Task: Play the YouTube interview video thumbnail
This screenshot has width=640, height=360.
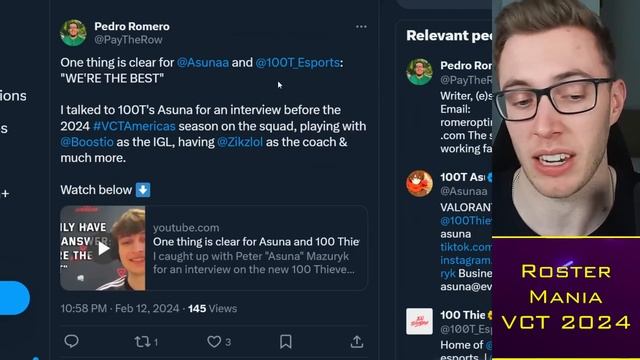Action: 103,248
